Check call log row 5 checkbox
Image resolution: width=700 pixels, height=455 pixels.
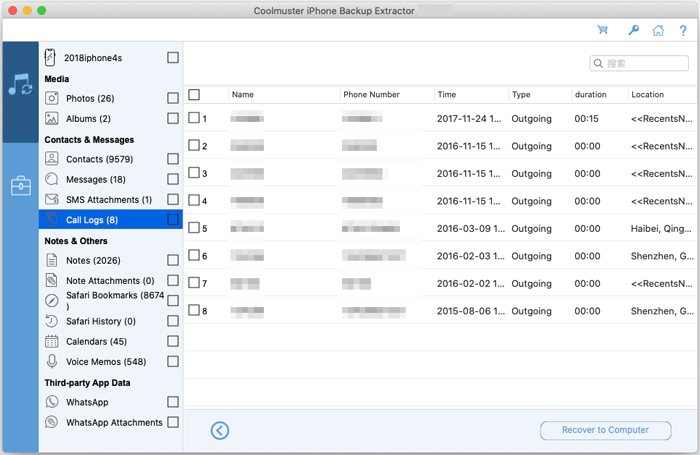194,227
